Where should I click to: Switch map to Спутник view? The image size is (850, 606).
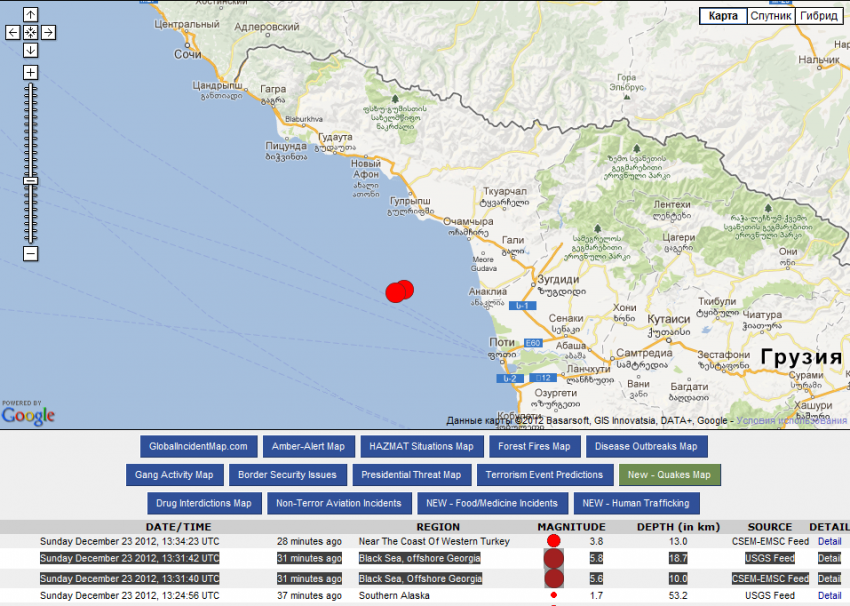(771, 16)
